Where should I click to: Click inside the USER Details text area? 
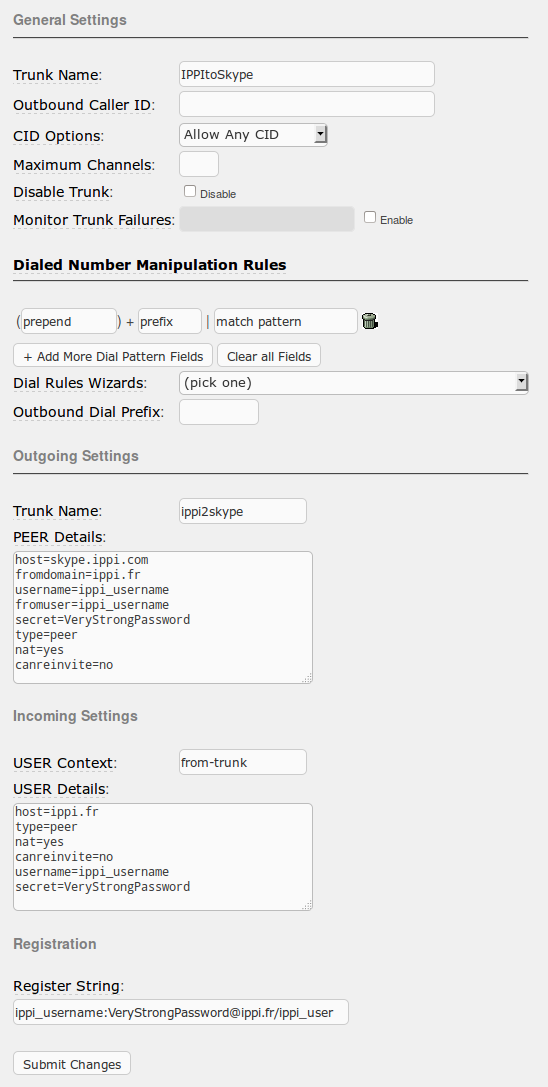click(163, 857)
